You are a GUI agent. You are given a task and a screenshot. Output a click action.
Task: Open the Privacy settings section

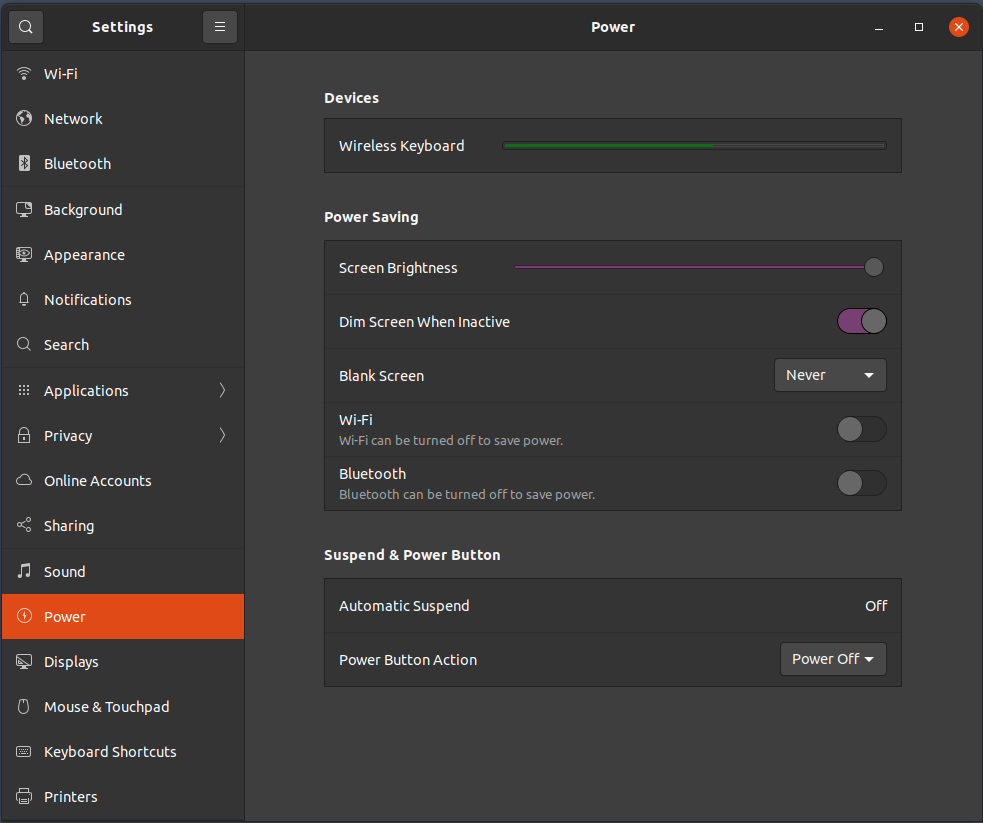68,436
